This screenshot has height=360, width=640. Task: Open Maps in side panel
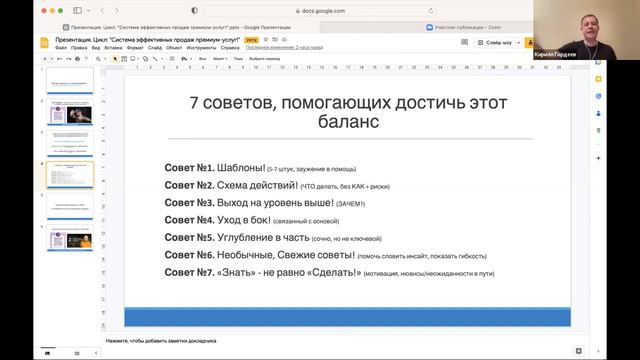[598, 131]
